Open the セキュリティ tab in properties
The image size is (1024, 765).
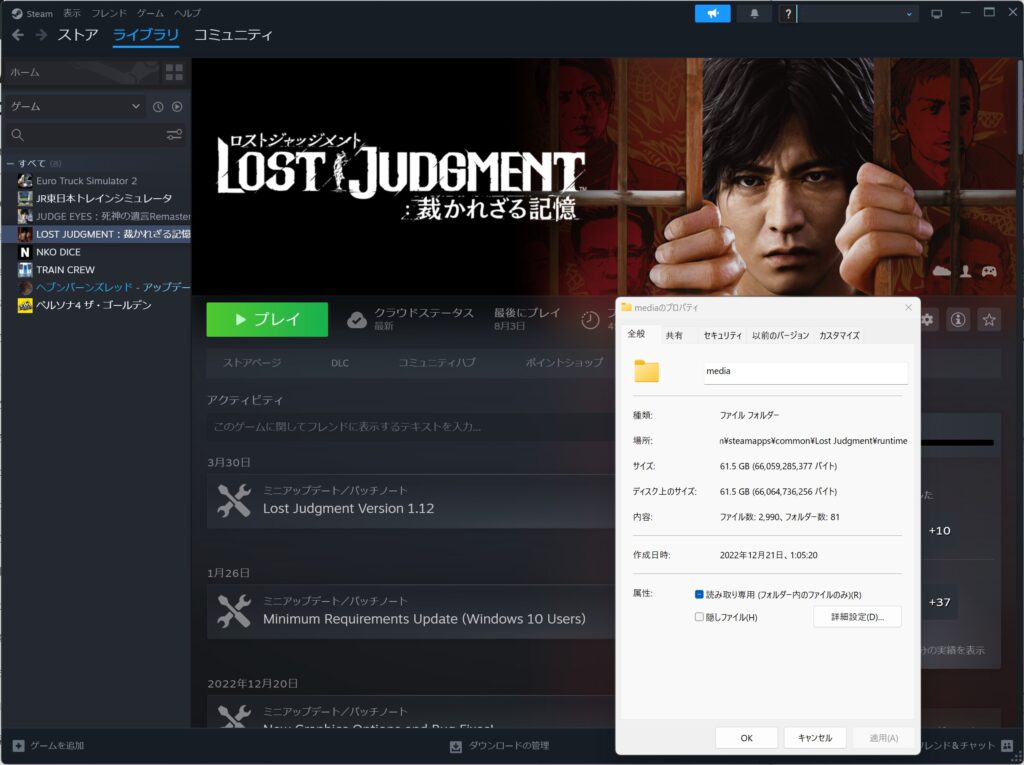click(x=722, y=335)
